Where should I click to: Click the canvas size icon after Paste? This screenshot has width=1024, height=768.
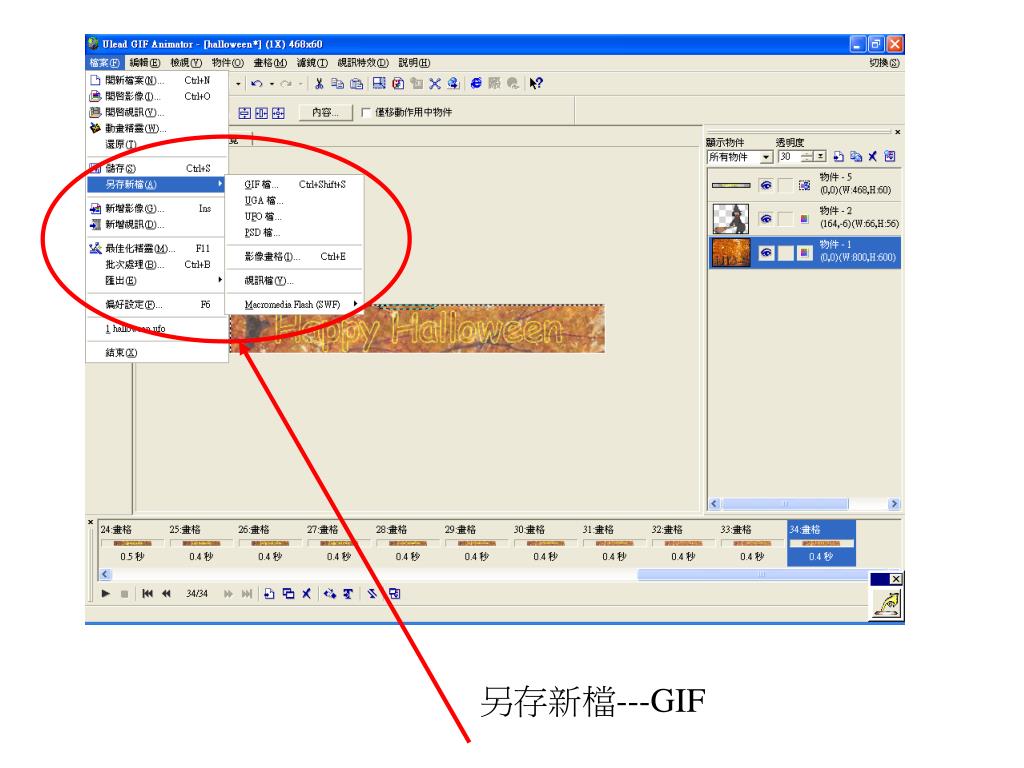[x=379, y=84]
